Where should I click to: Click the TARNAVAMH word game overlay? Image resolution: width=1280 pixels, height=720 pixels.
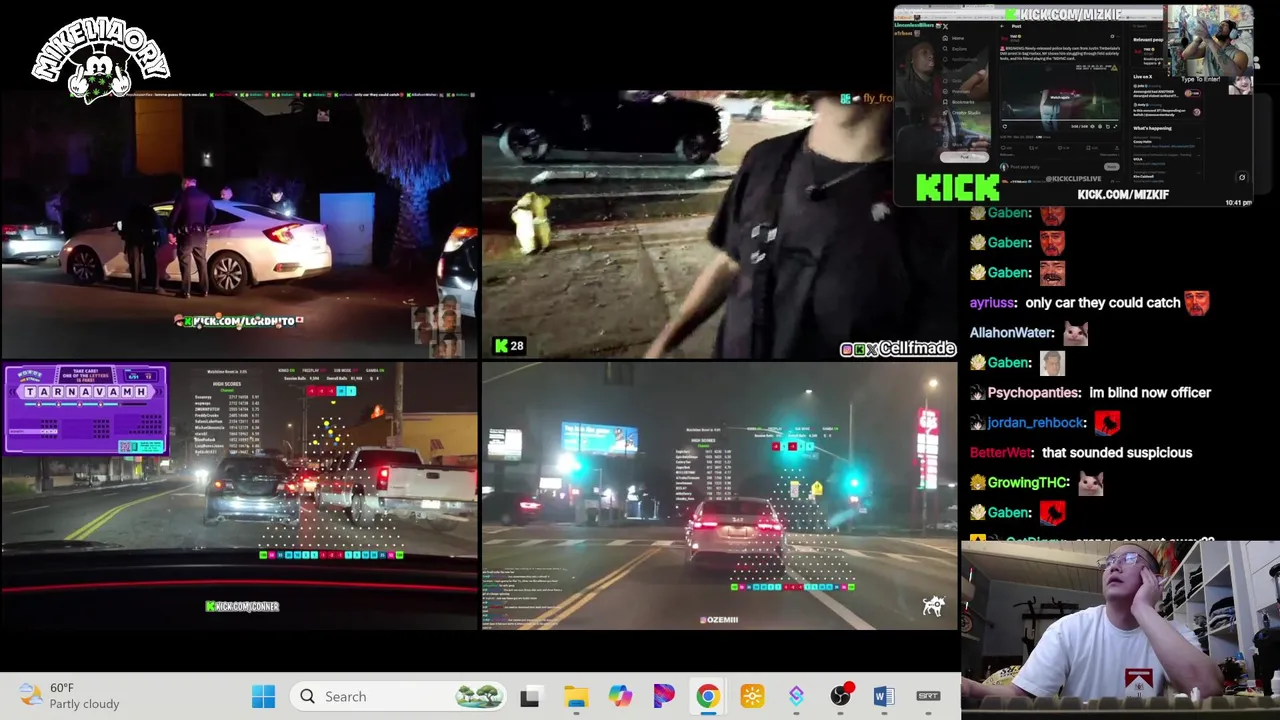(86, 409)
